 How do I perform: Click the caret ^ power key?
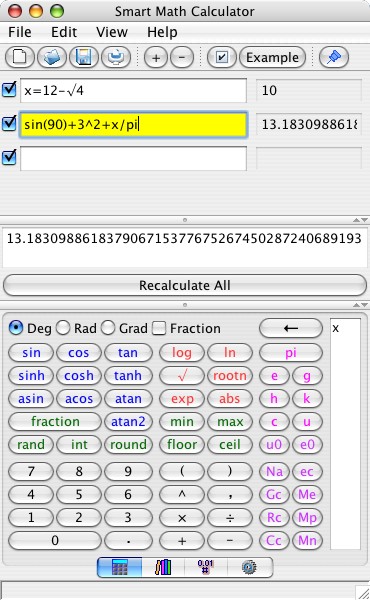tap(182, 494)
